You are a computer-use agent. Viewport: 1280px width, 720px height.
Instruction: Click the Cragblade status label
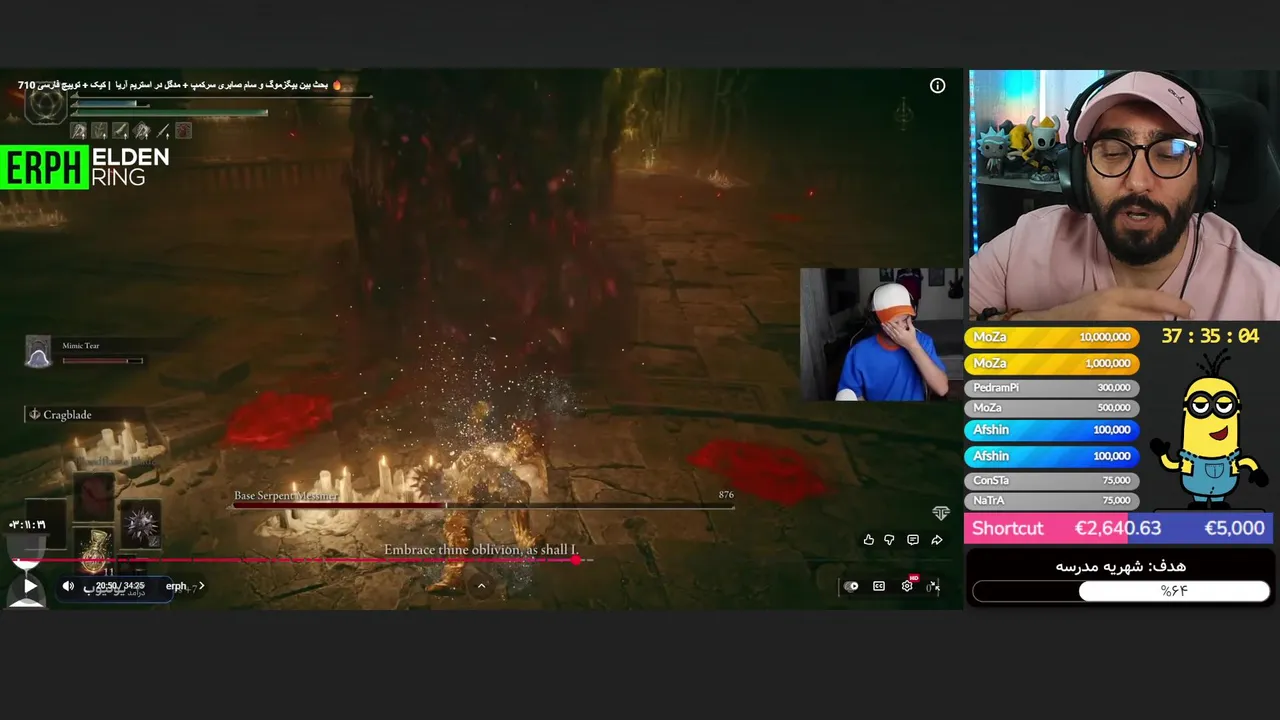coord(66,414)
